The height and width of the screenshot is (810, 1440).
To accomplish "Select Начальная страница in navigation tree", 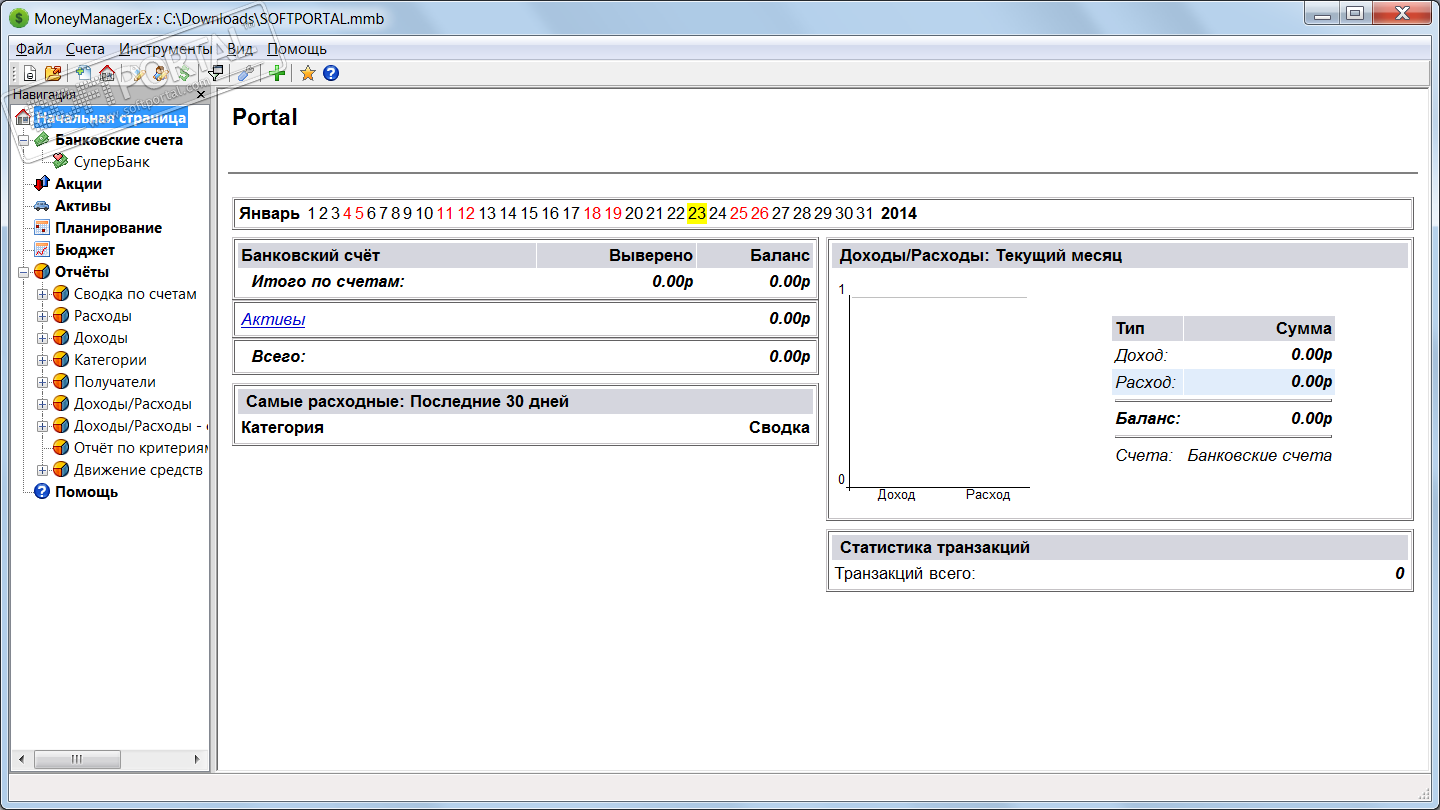I will [x=111, y=118].
